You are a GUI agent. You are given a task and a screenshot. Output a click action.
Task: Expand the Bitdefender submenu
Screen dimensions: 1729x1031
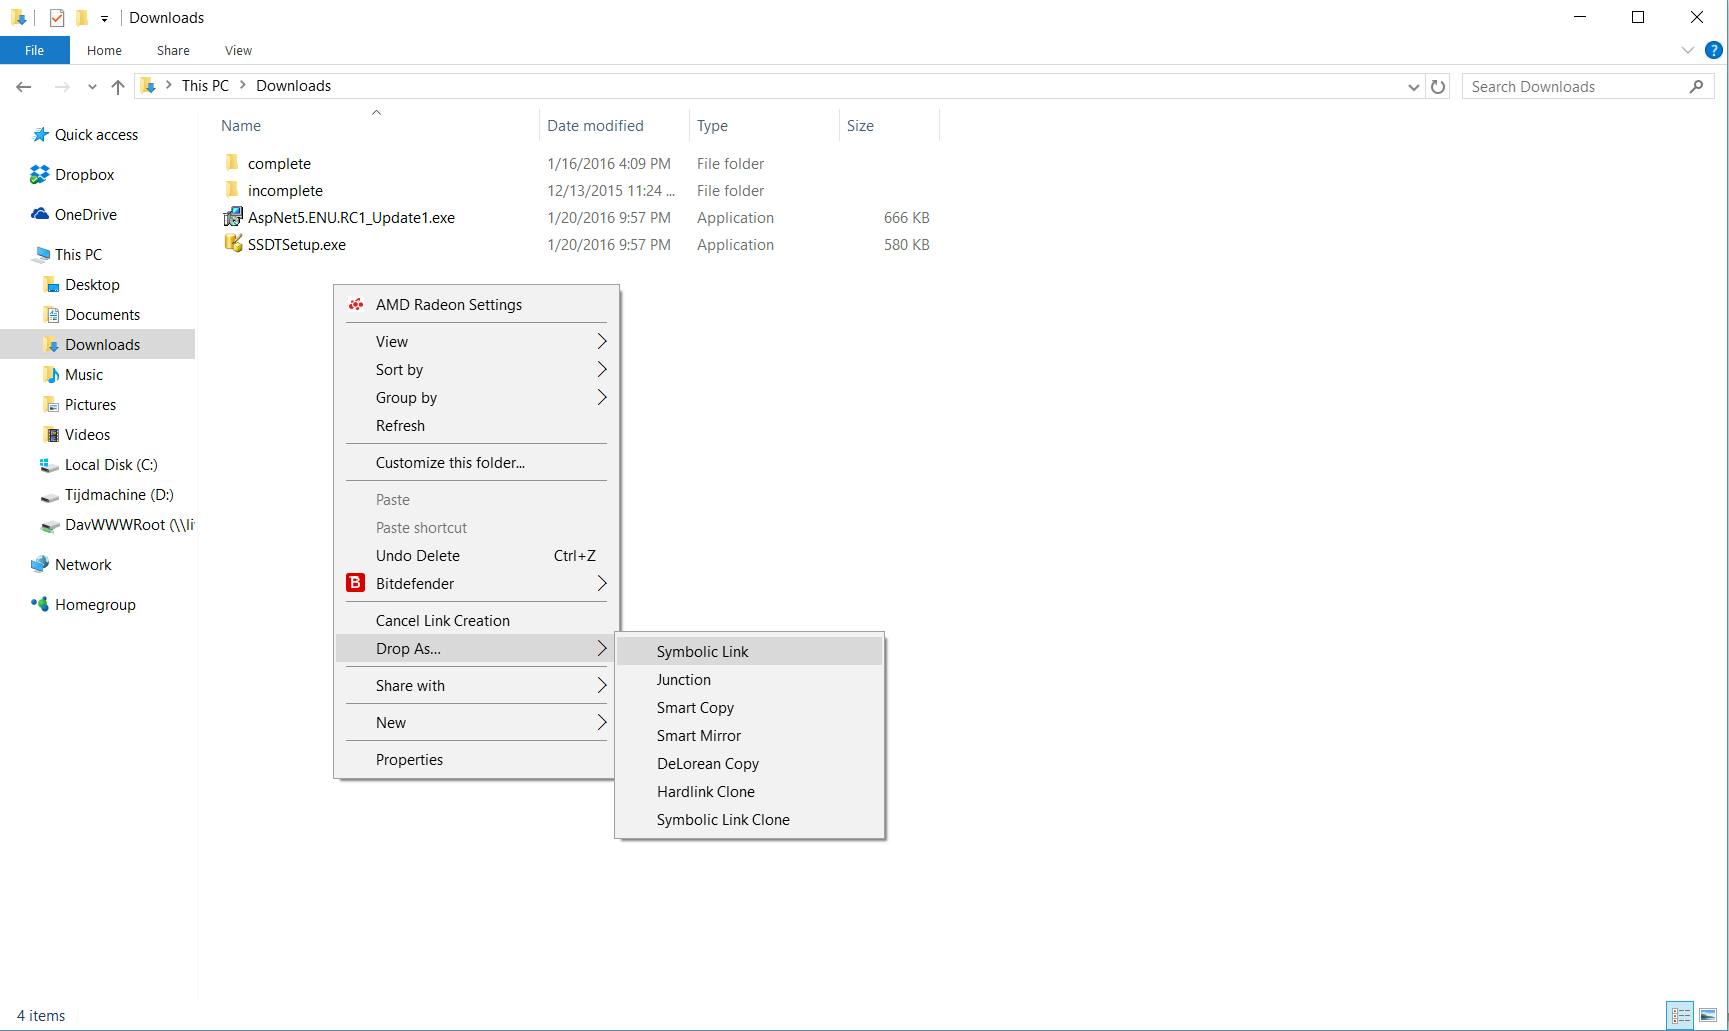click(x=476, y=584)
